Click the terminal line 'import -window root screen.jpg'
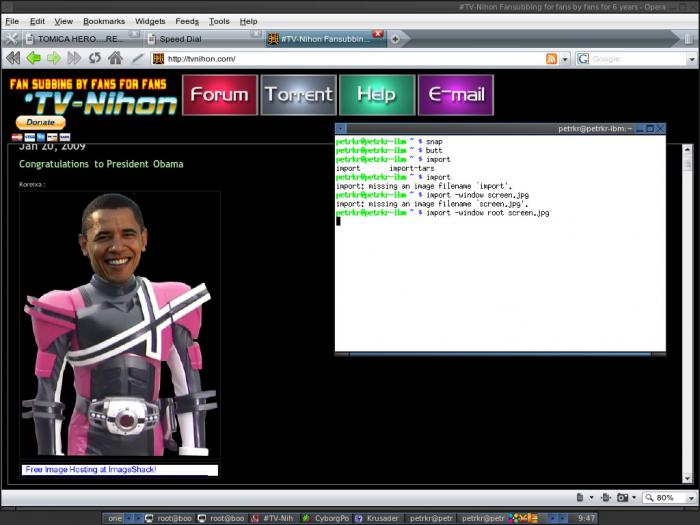Image resolution: width=700 pixels, height=525 pixels. [488, 213]
